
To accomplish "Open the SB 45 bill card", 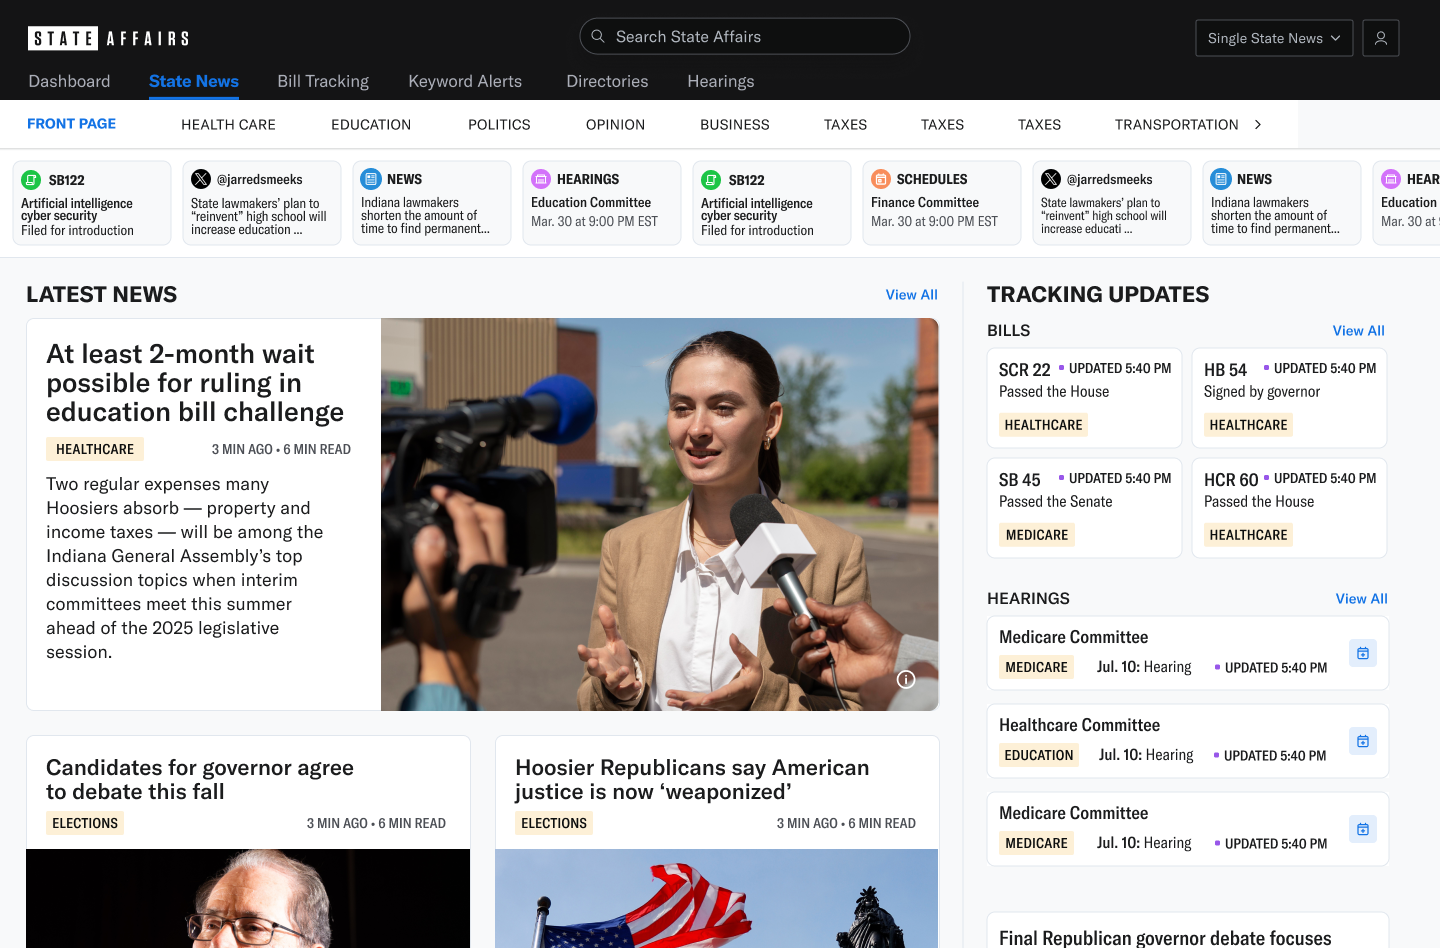I will click(x=1084, y=508).
